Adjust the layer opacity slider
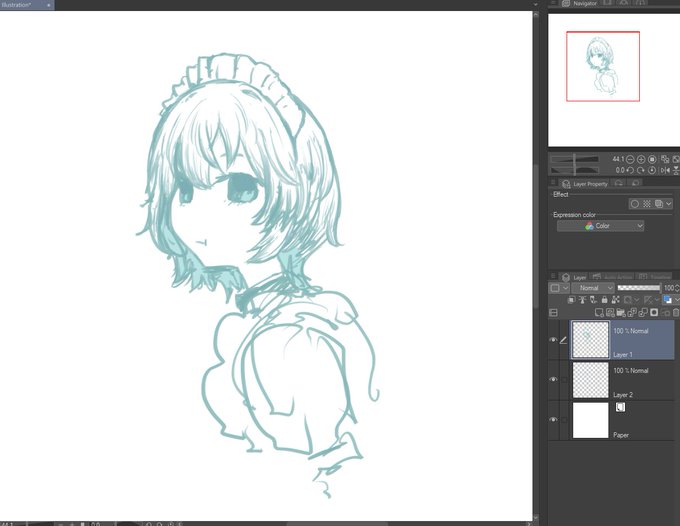Screen dimensions: 680x526 click(639, 288)
